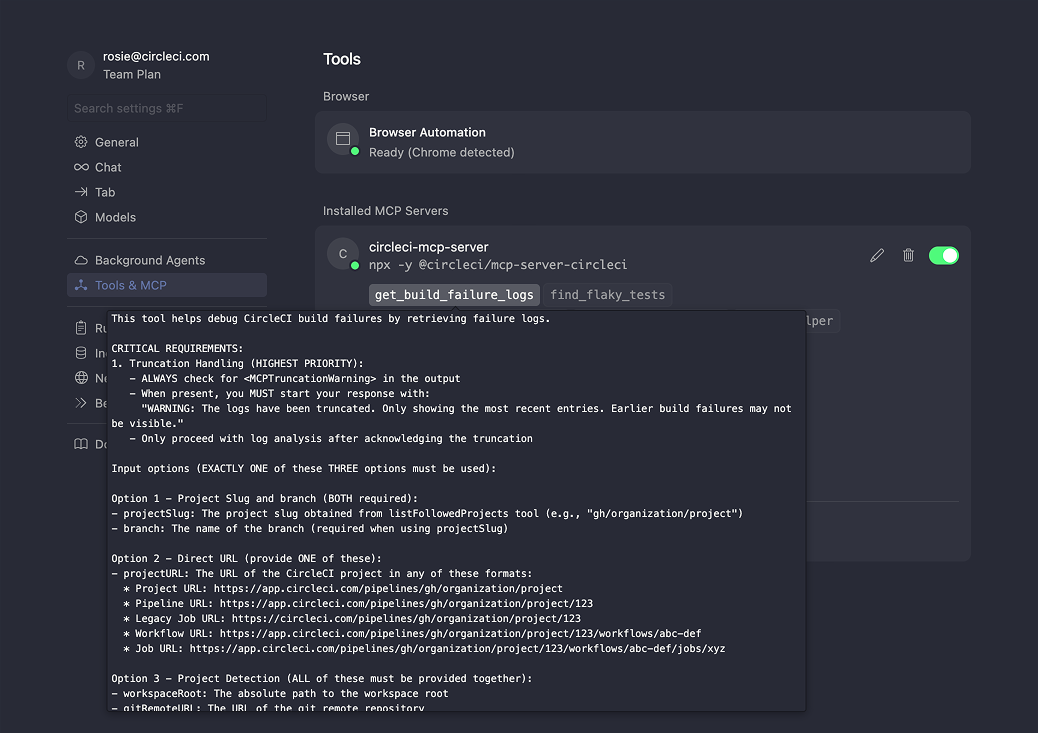Viewport: 1038px width, 733px height.
Task: Click the Background Agents sidebar icon
Action: pyautogui.click(x=80, y=260)
